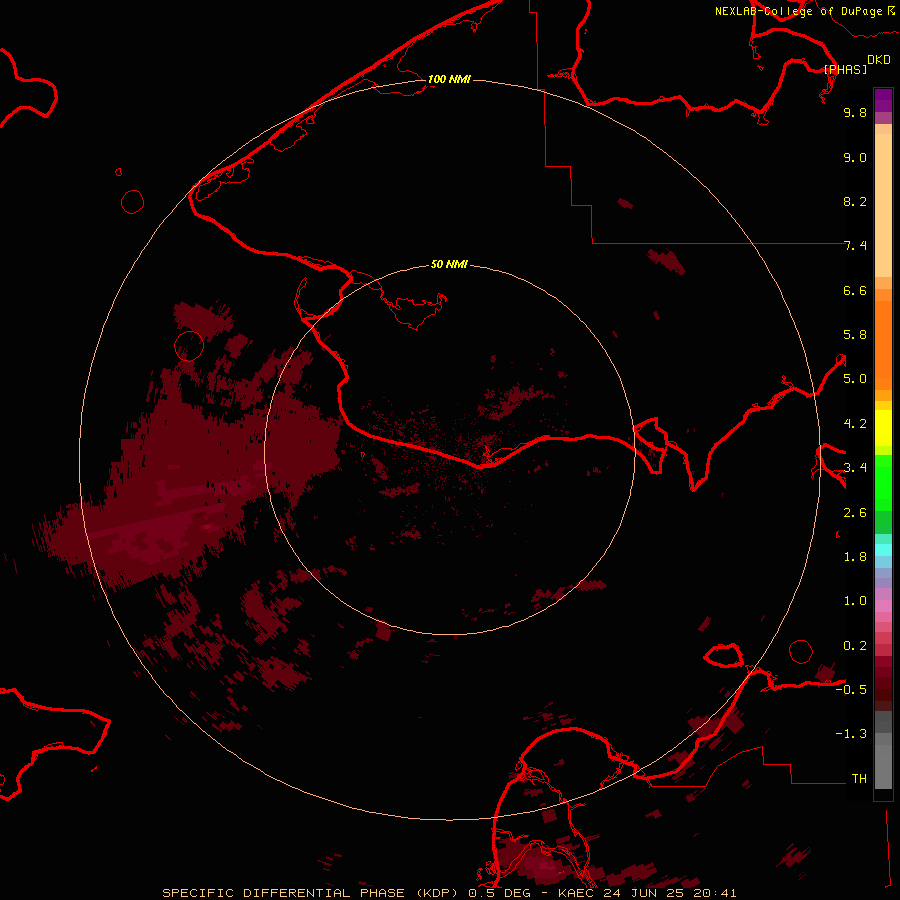
Task: Click the -0.5 value on the color scale
Action: [x=851, y=689]
